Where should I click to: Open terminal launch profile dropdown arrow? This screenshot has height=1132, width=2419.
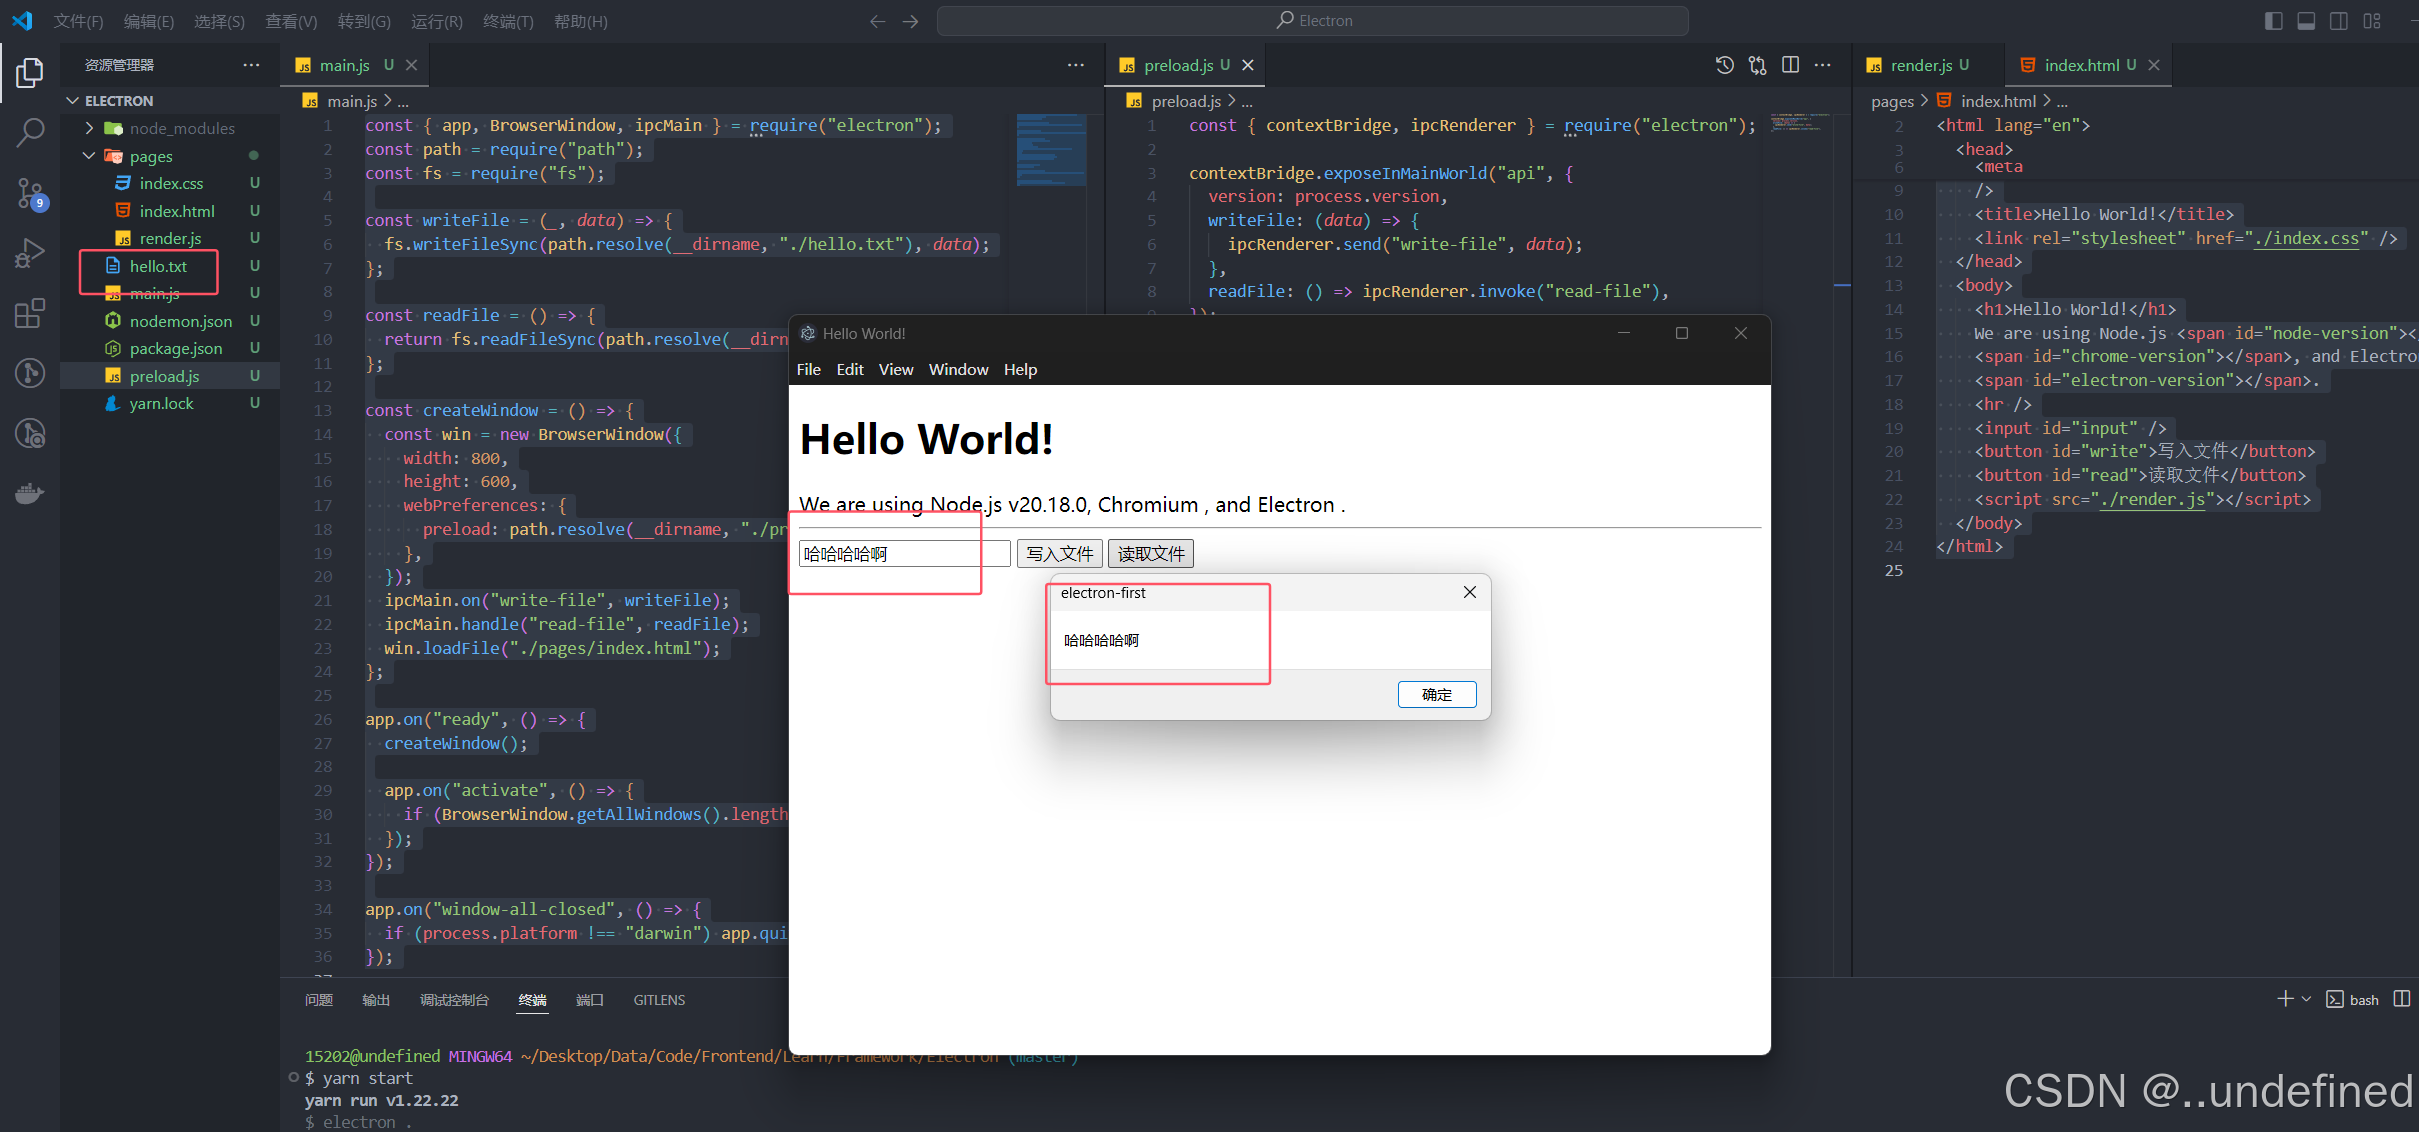[2306, 999]
